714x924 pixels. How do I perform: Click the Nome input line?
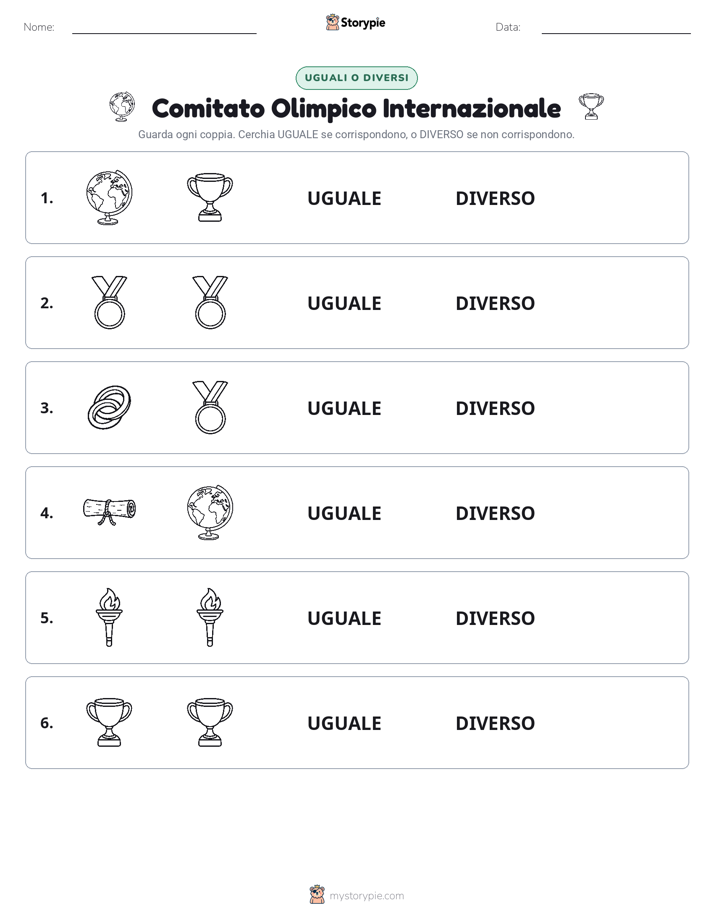164,27
